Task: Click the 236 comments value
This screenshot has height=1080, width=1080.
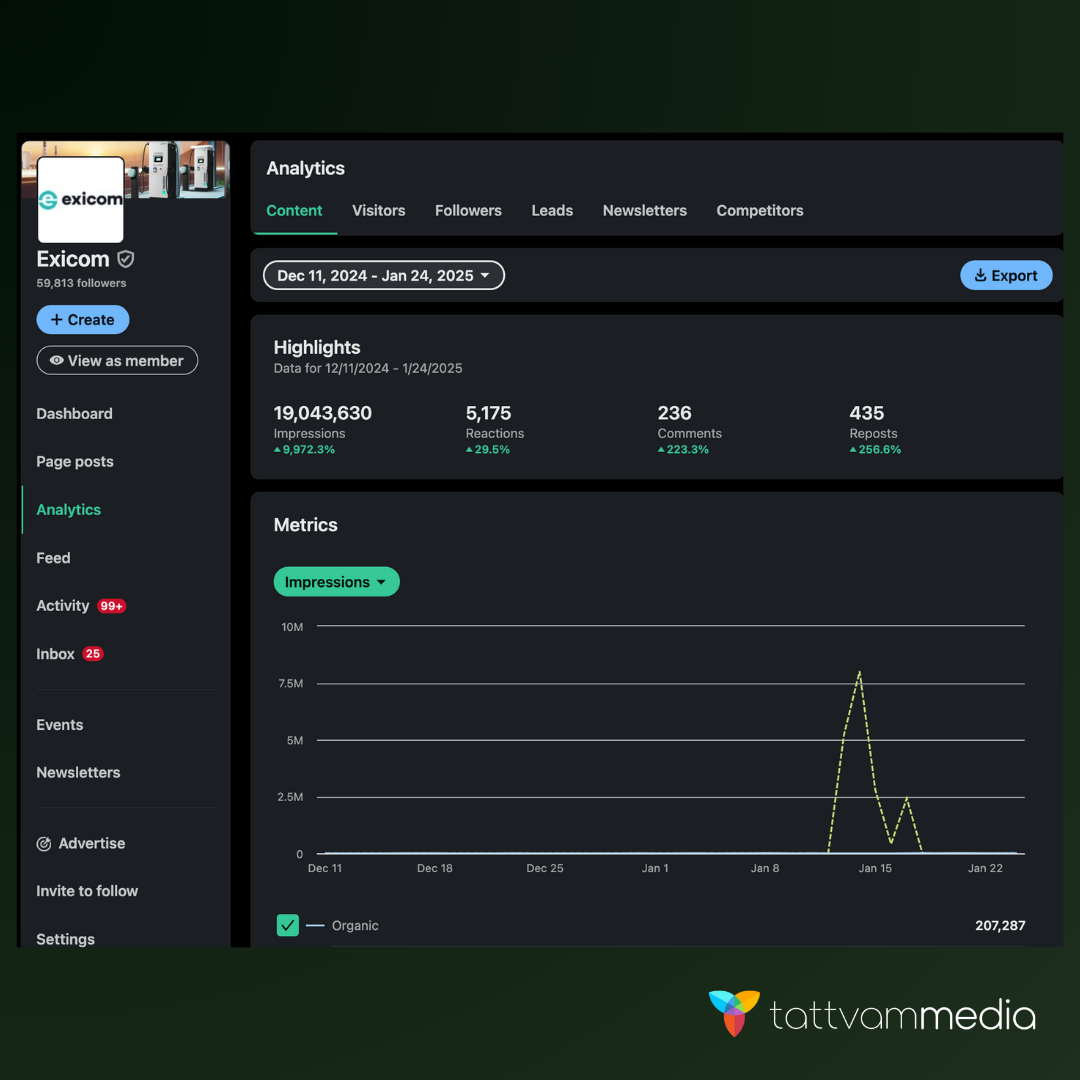Action: [x=674, y=413]
